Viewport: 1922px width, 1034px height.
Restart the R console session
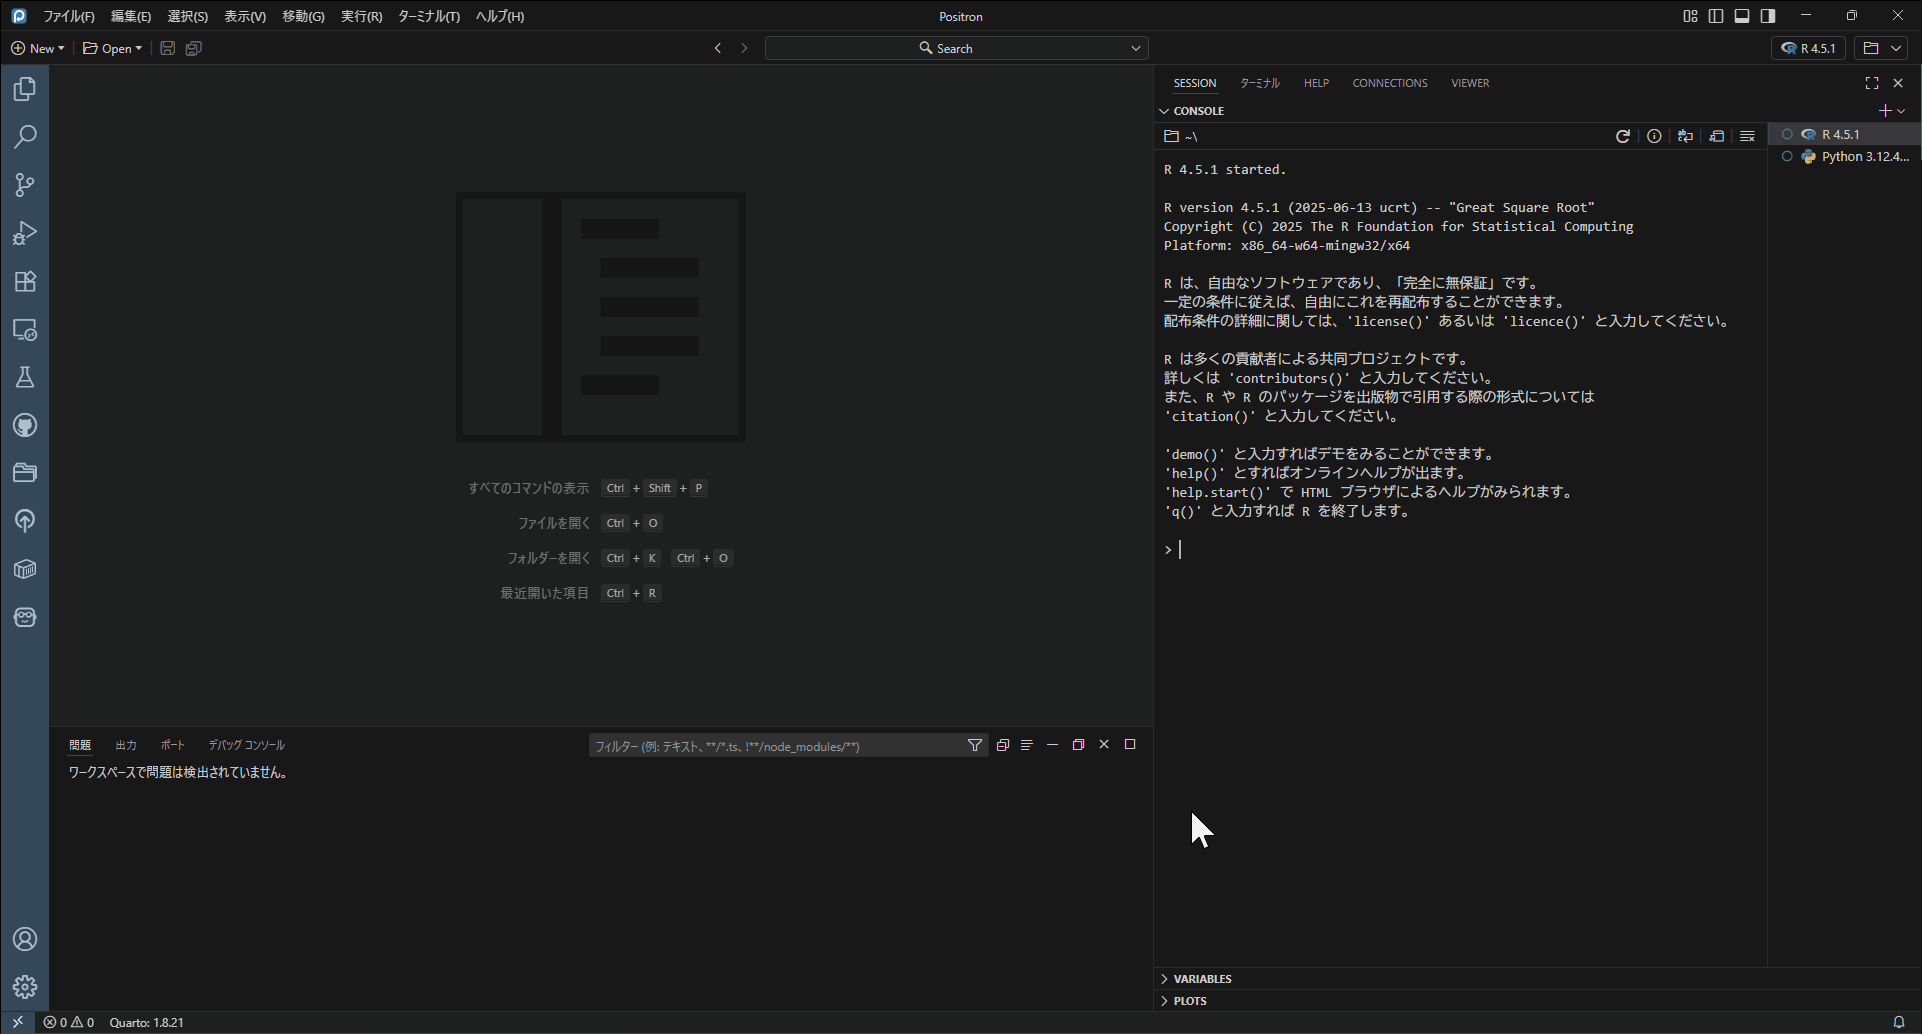tap(1623, 136)
